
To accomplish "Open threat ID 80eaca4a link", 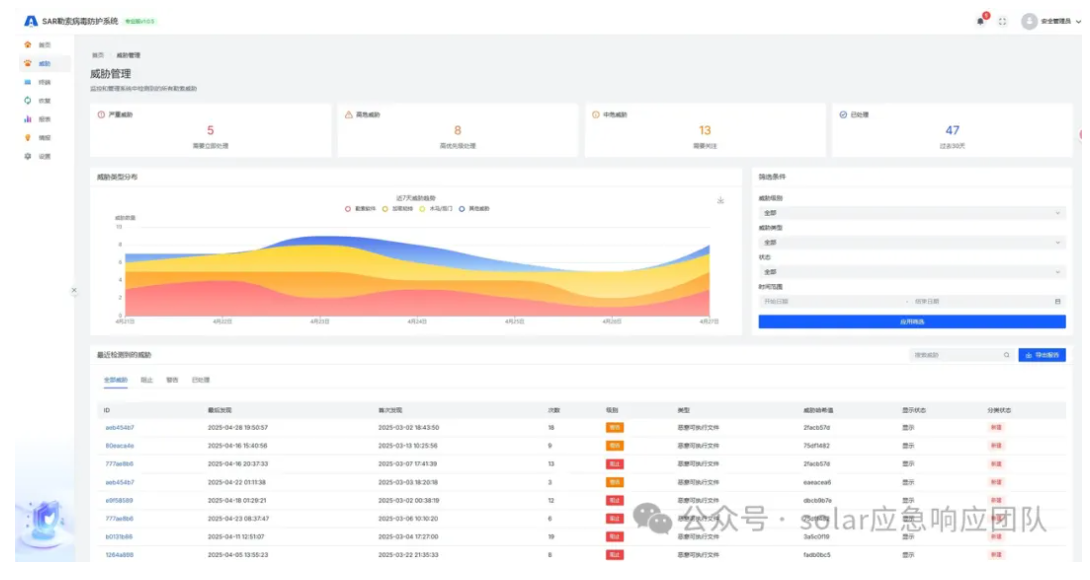I will [x=119, y=446].
